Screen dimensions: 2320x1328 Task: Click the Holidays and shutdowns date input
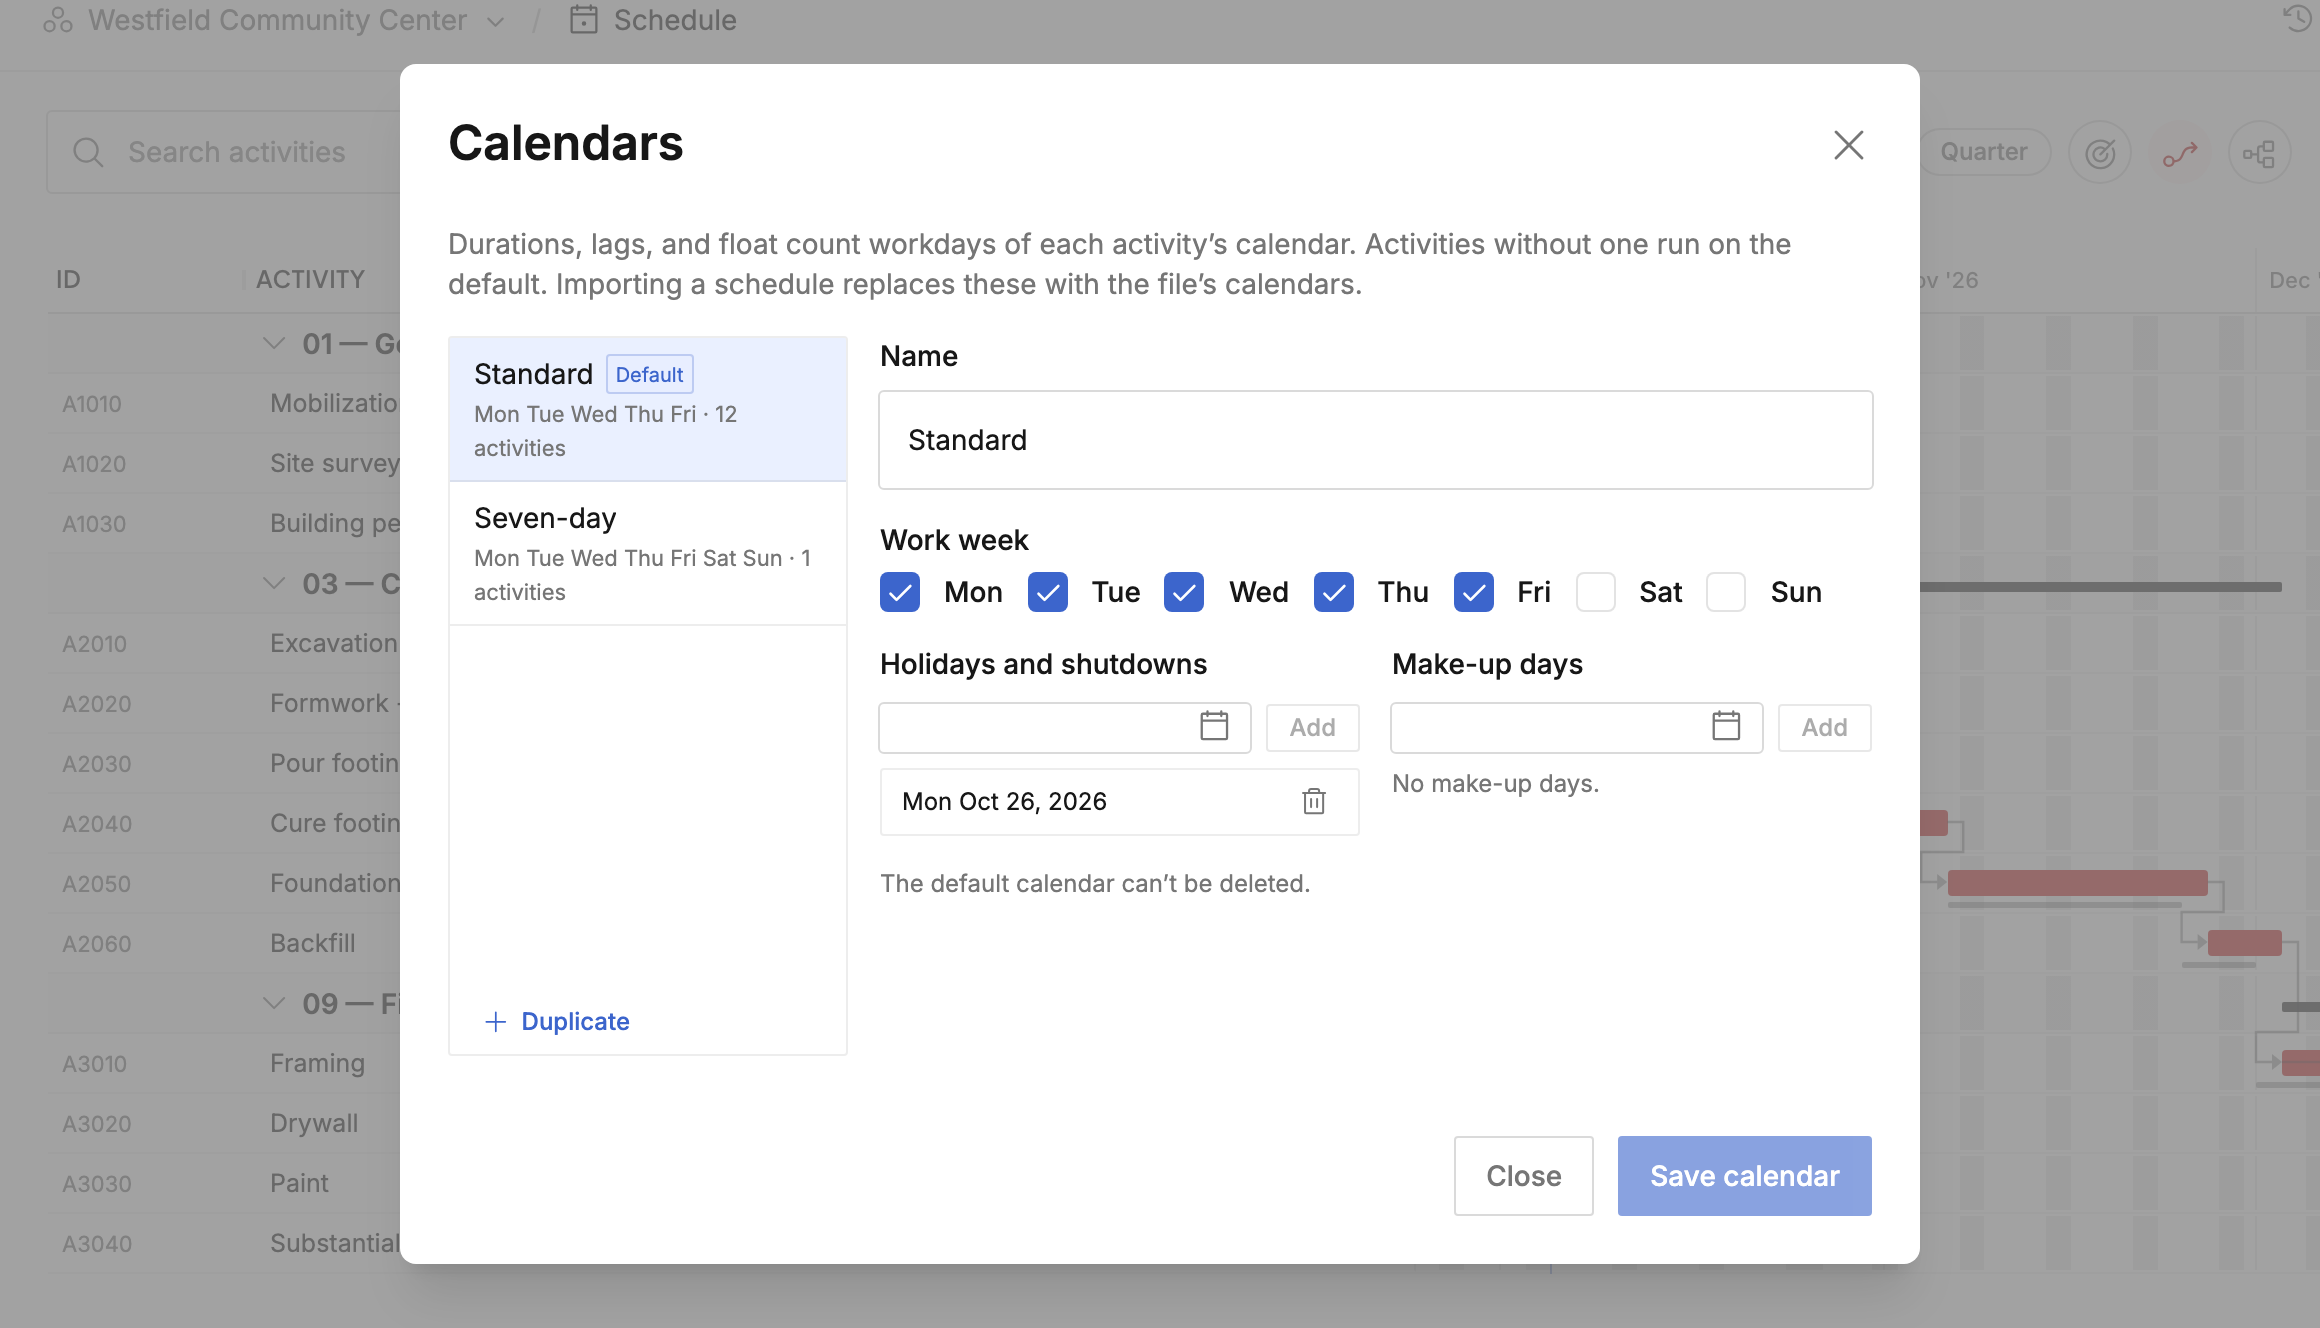(1065, 727)
